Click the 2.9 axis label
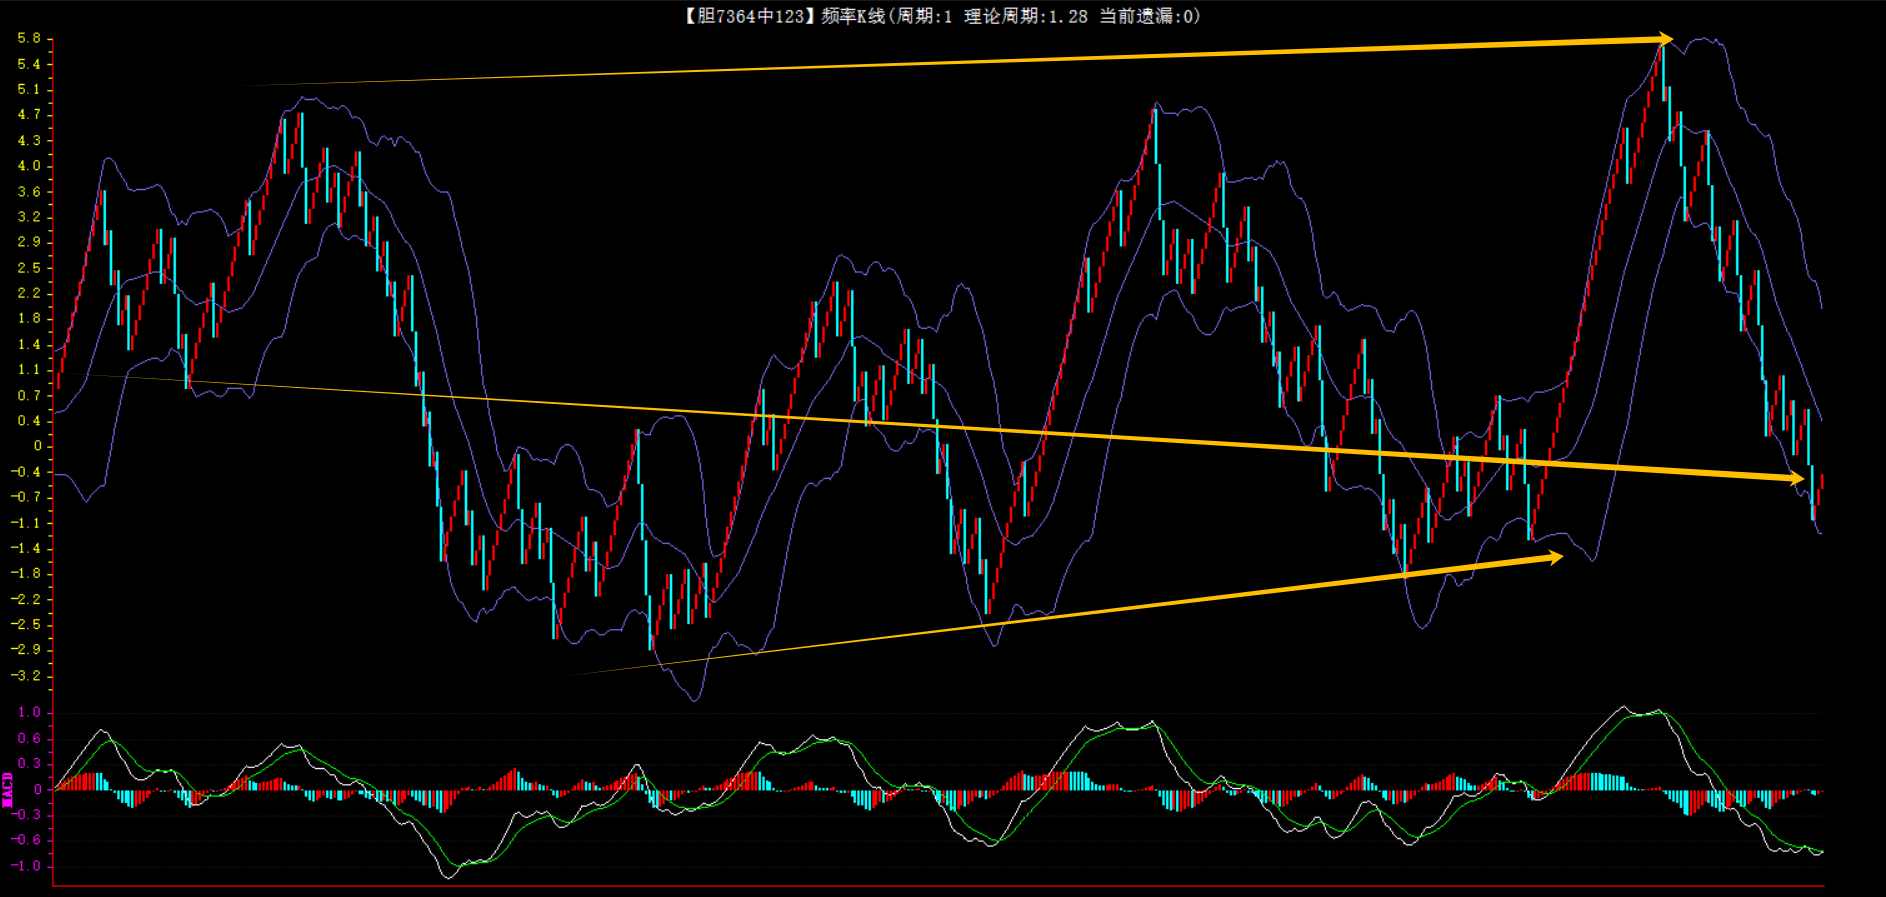Image resolution: width=1886 pixels, height=897 pixels. (x=29, y=242)
